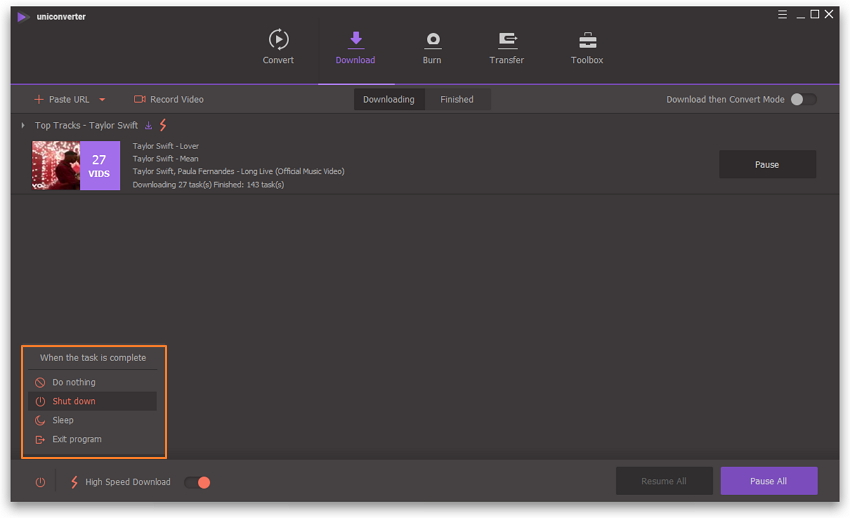The height and width of the screenshot is (518, 850).
Task: Click the High Speed Download lightning icon
Action: click(74, 482)
